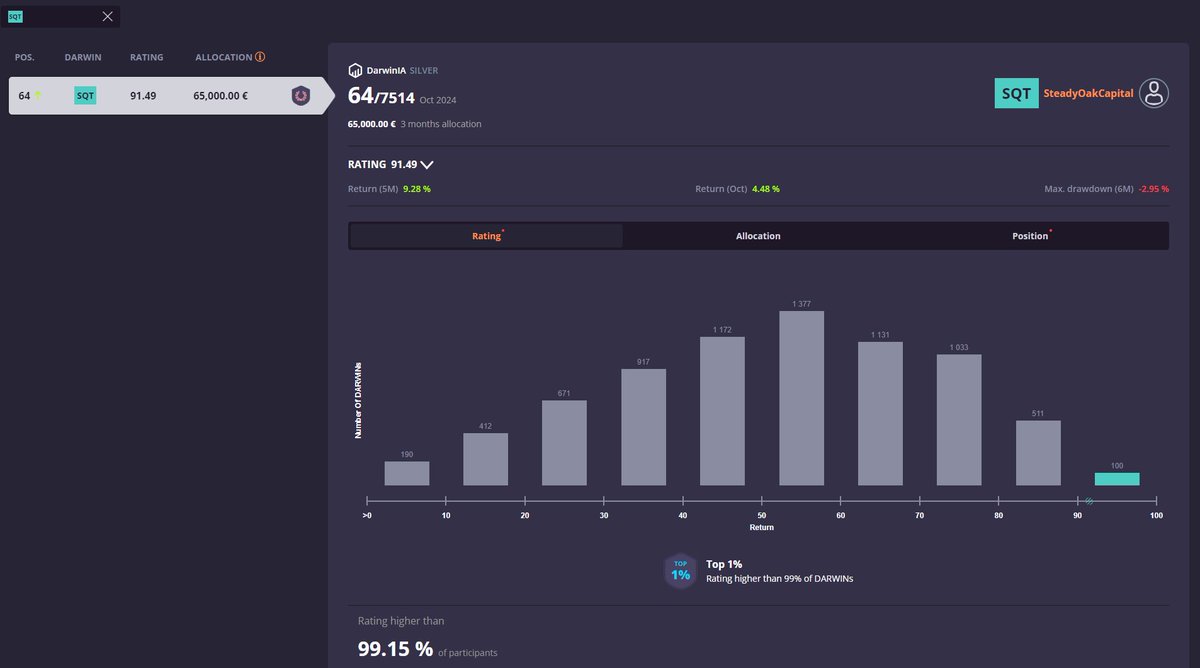Click the histogram bar labeled 511
1200x668 pixels.
click(1038, 453)
